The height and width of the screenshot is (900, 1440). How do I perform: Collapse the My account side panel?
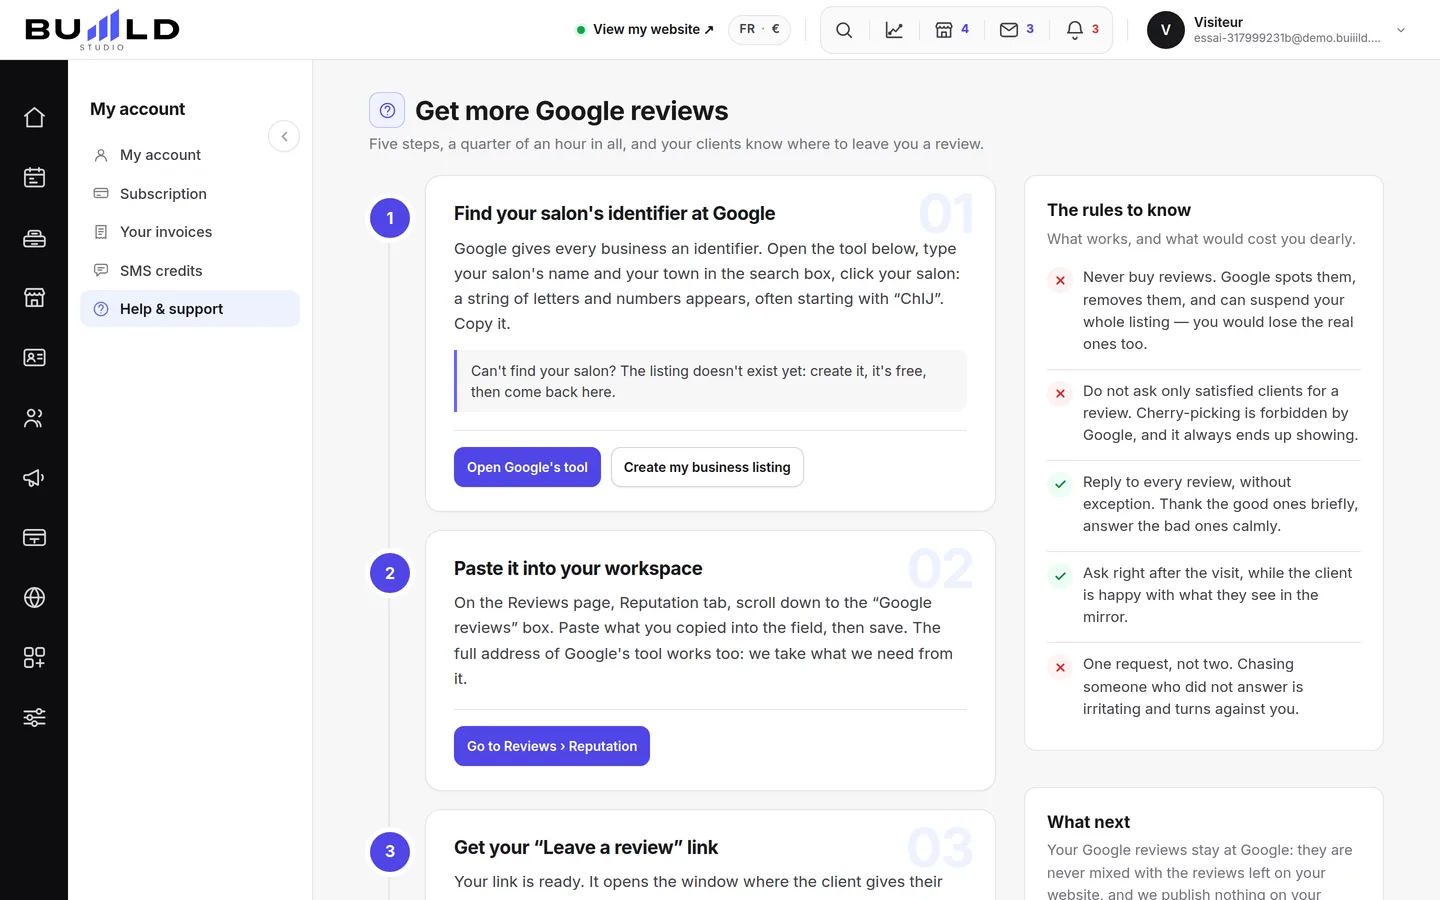tap(284, 136)
